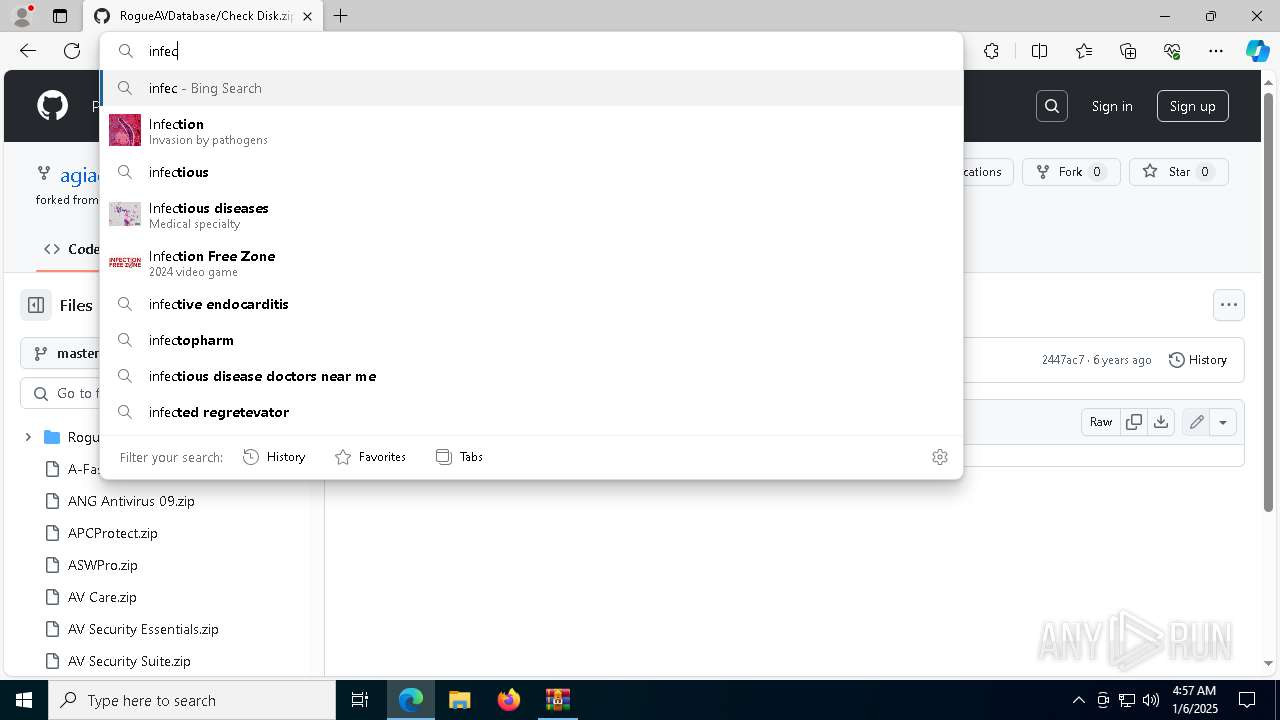Select 'infected regretevator' suggestion
The height and width of the screenshot is (720, 1280).
(531, 412)
